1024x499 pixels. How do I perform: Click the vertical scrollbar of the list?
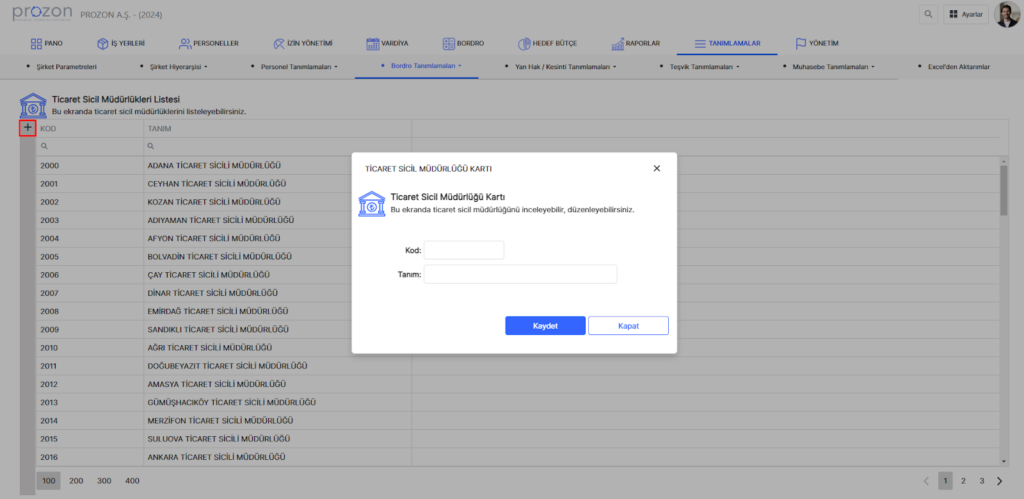point(1004,190)
